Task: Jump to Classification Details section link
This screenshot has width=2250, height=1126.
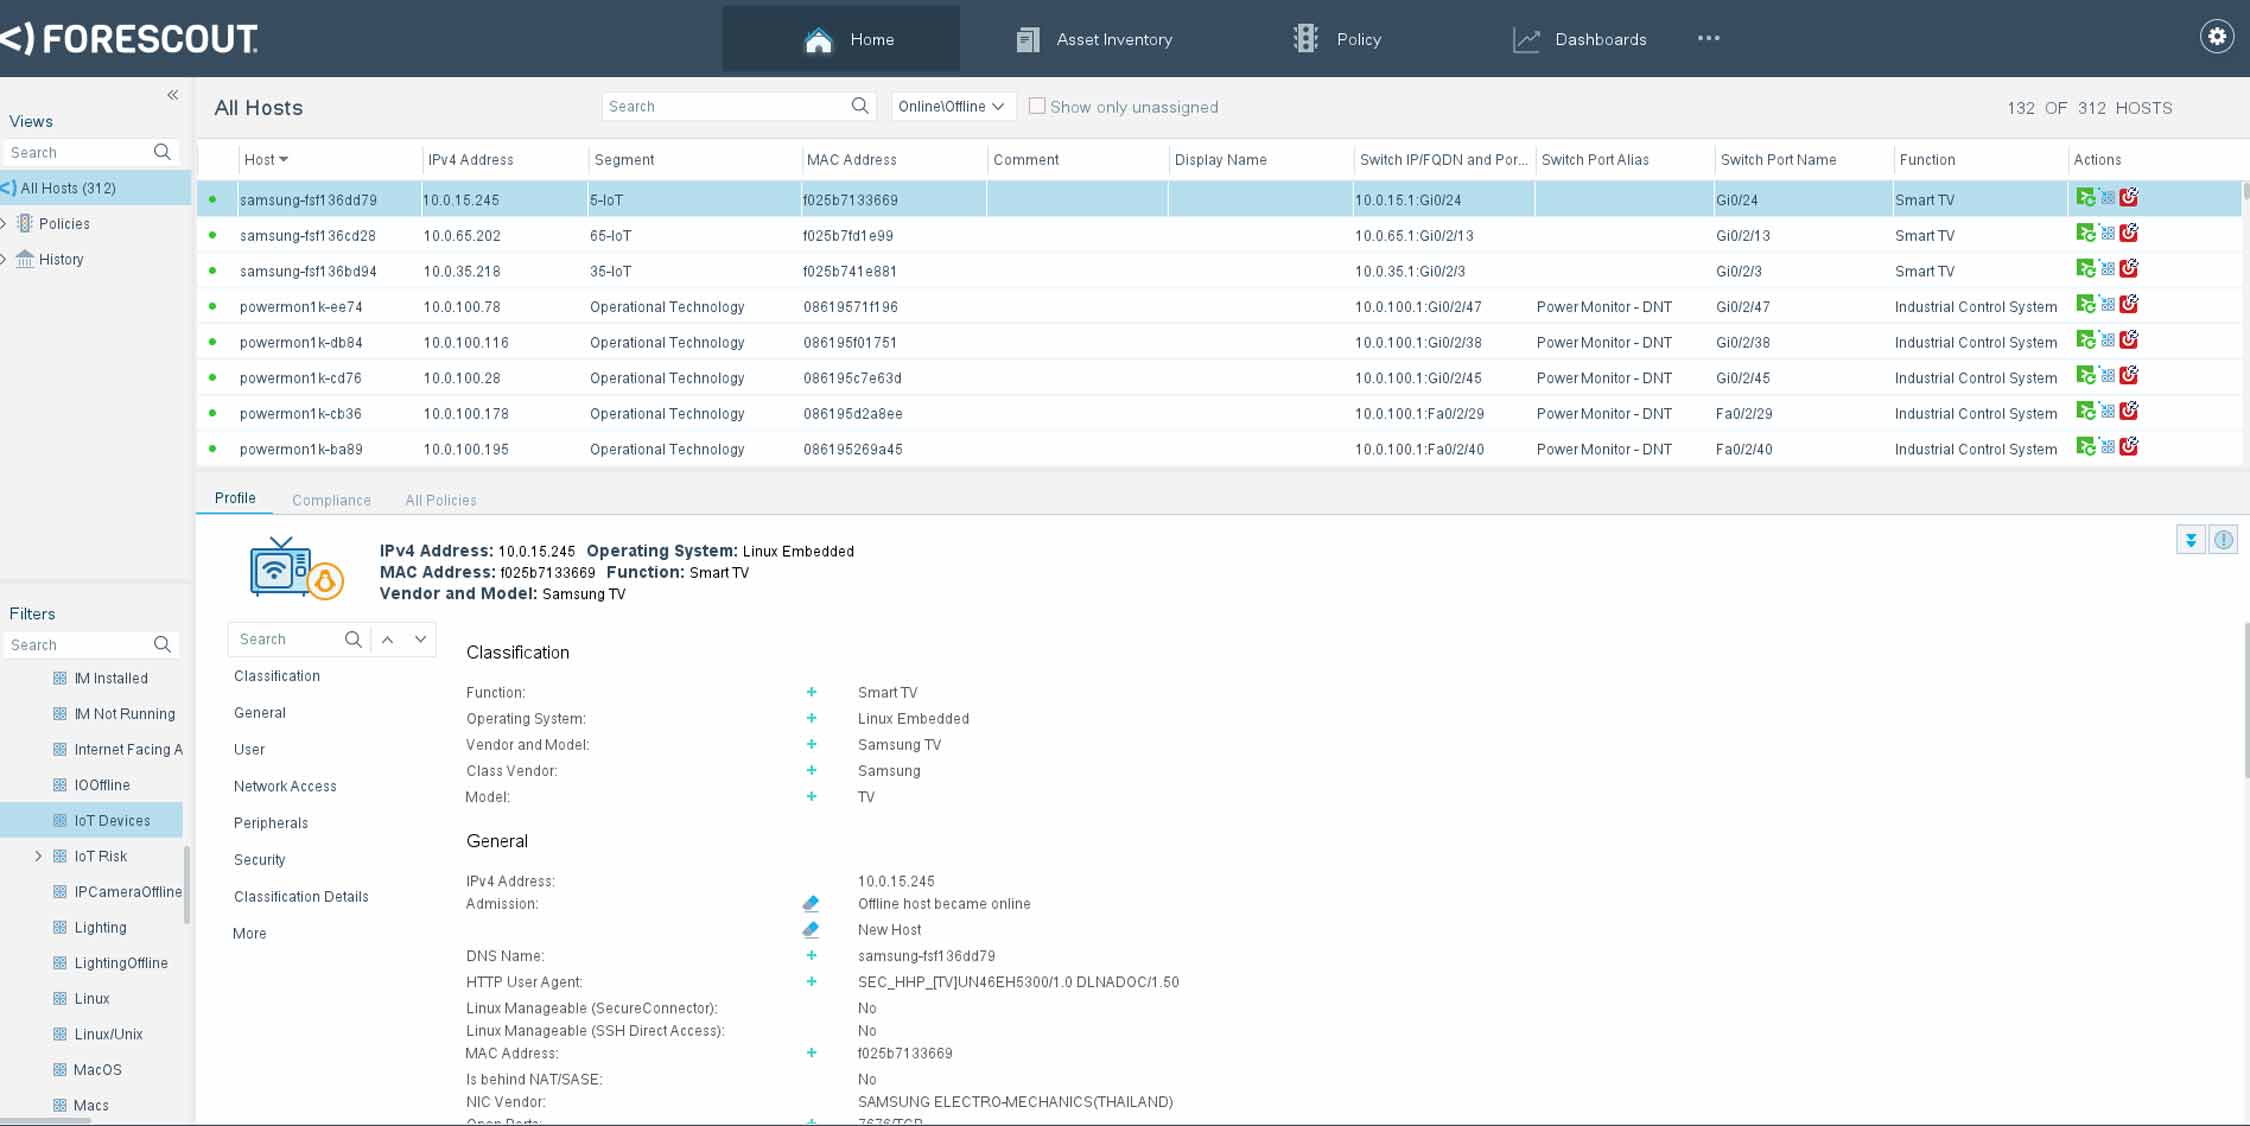Action: click(301, 897)
